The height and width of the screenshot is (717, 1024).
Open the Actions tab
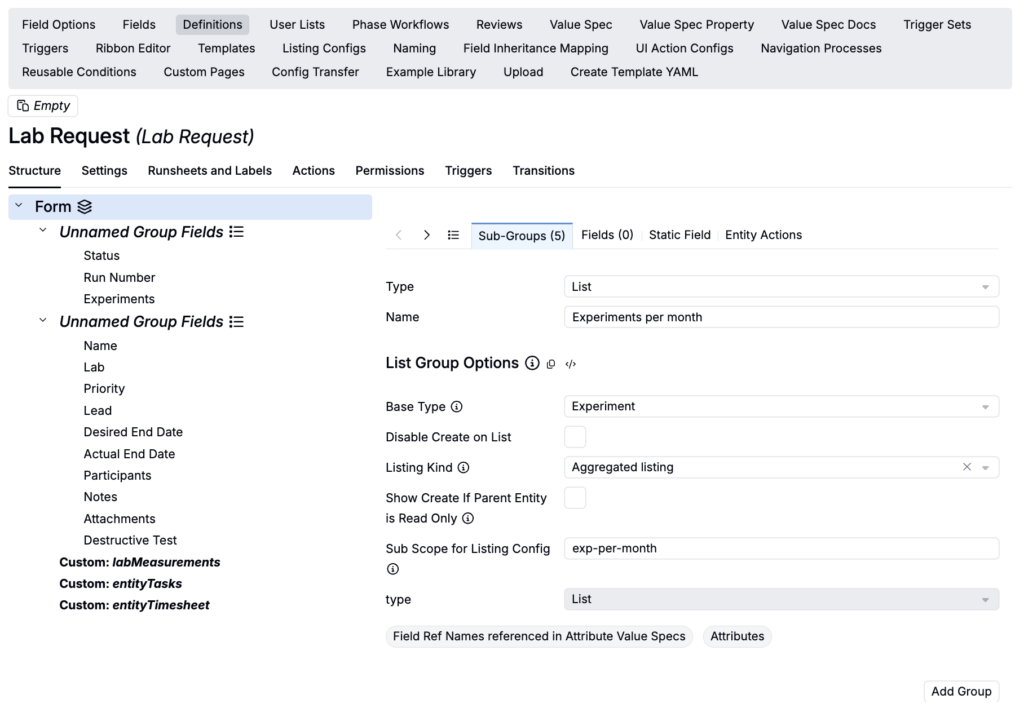pos(313,170)
